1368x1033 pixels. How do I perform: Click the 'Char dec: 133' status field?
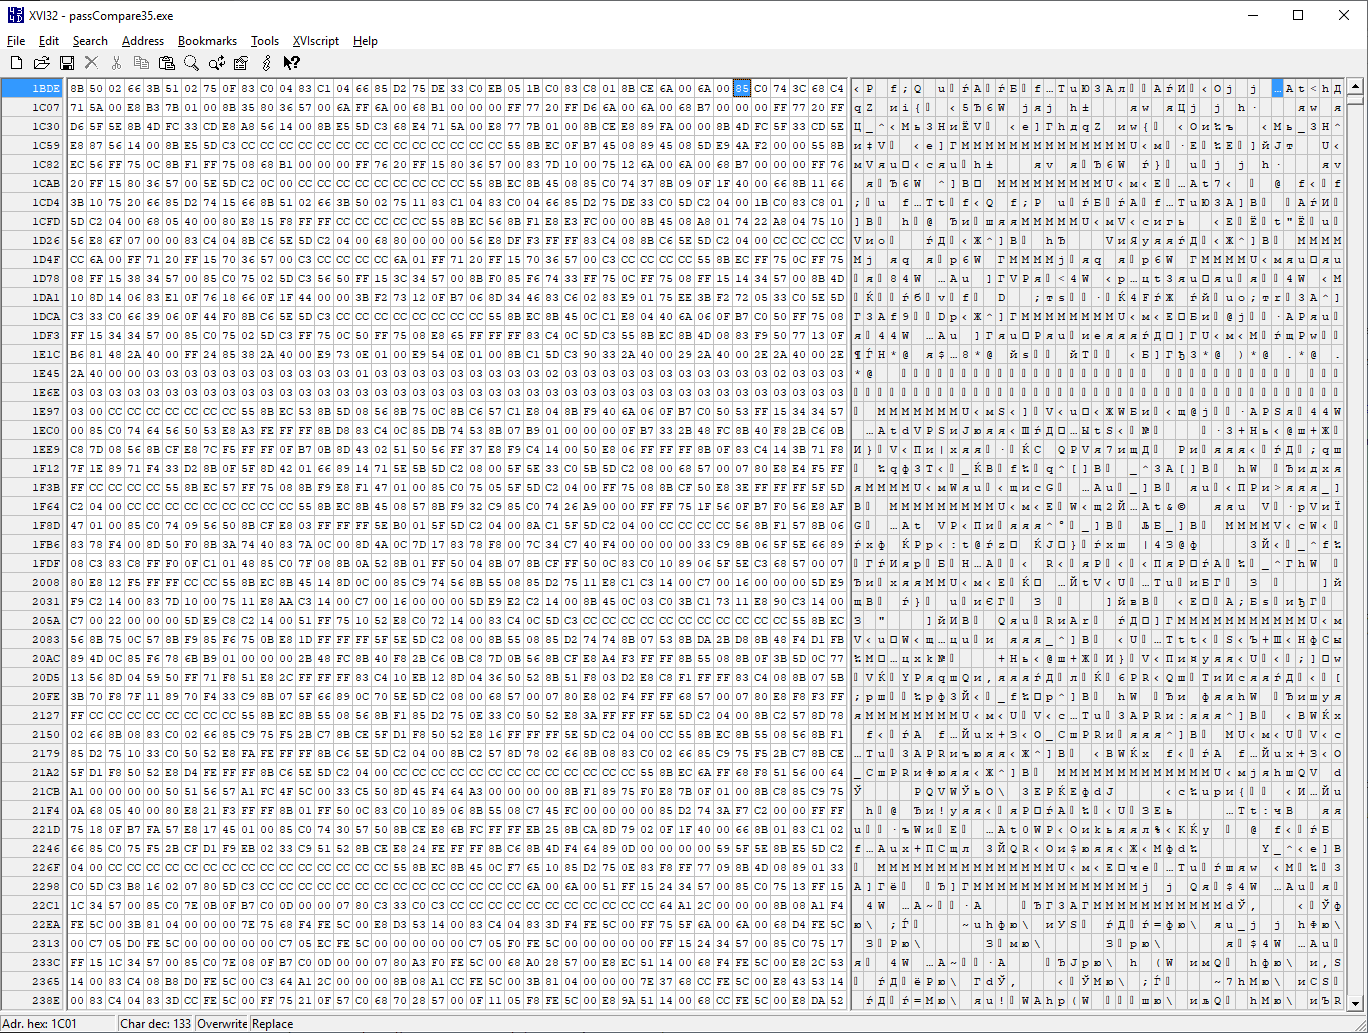[156, 1024]
